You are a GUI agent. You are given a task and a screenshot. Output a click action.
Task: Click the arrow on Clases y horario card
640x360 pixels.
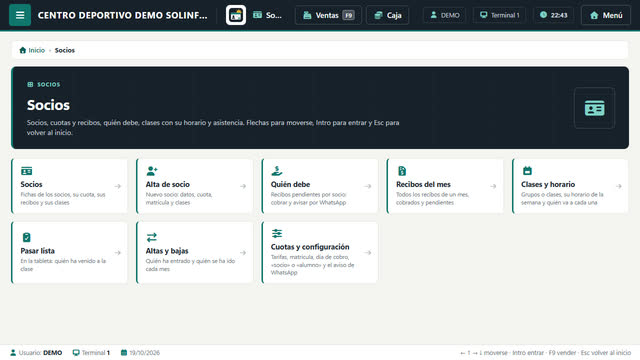click(x=618, y=186)
